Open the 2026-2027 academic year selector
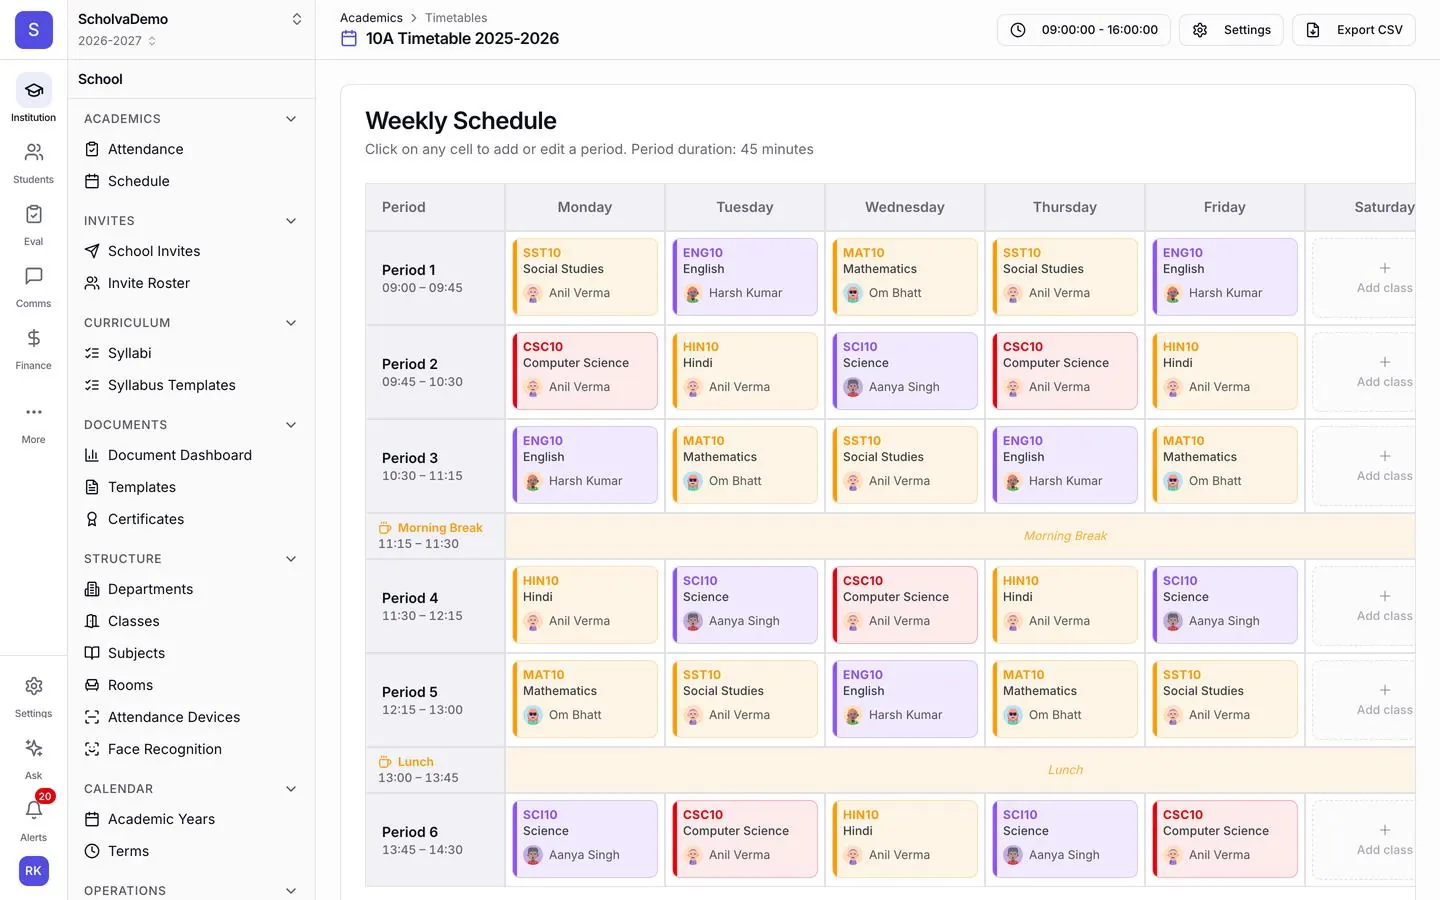 118,41
